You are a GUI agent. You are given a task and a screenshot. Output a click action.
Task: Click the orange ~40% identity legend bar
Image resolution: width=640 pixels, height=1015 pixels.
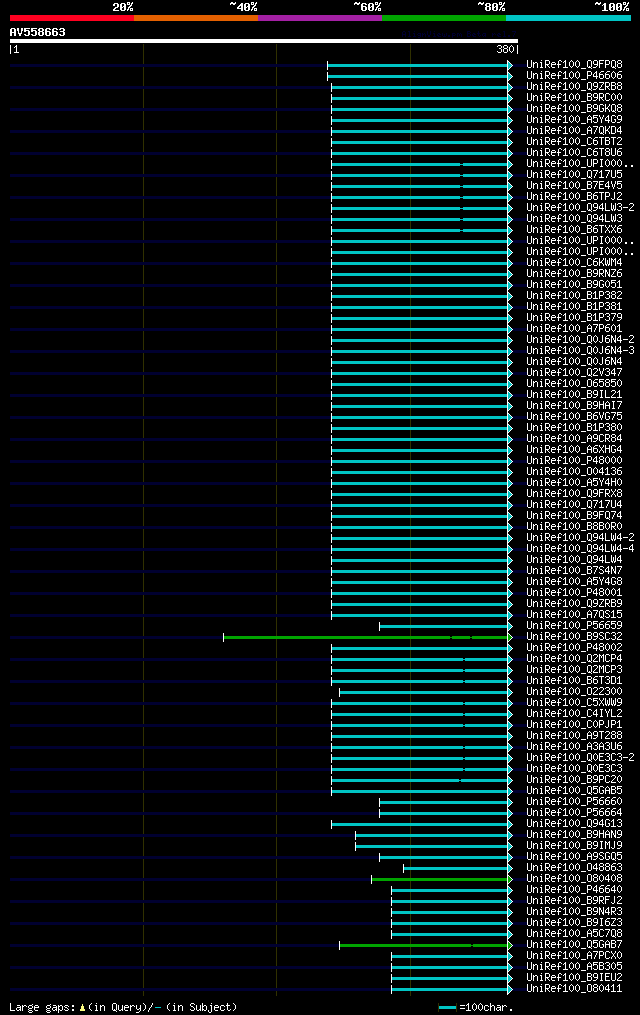click(196, 18)
